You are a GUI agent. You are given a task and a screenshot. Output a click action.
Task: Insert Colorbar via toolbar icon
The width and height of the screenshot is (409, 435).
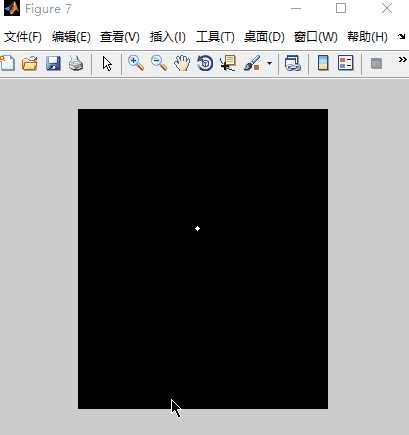323,63
